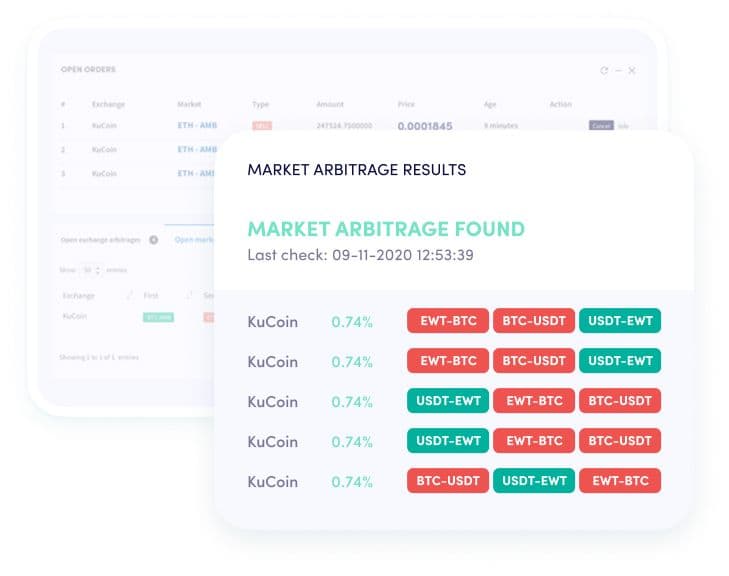Click the Age column header in Open Orders

click(490, 104)
